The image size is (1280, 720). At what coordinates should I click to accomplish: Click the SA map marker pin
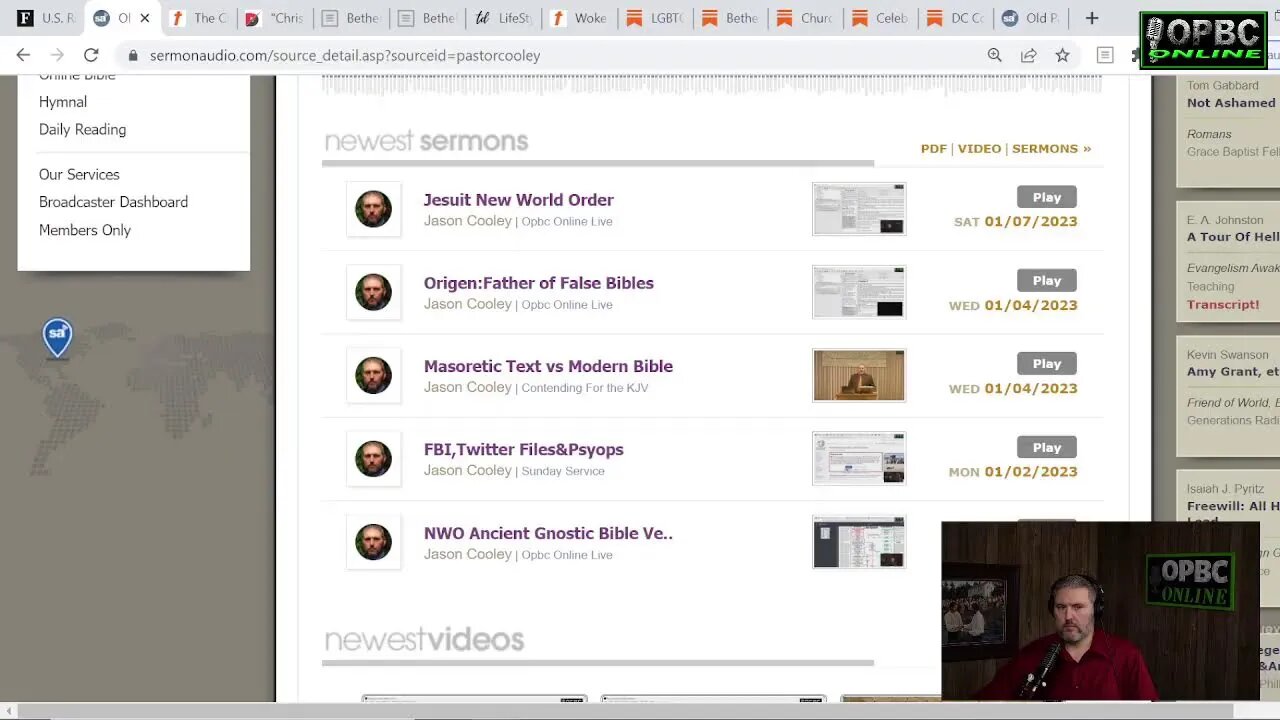point(58,338)
